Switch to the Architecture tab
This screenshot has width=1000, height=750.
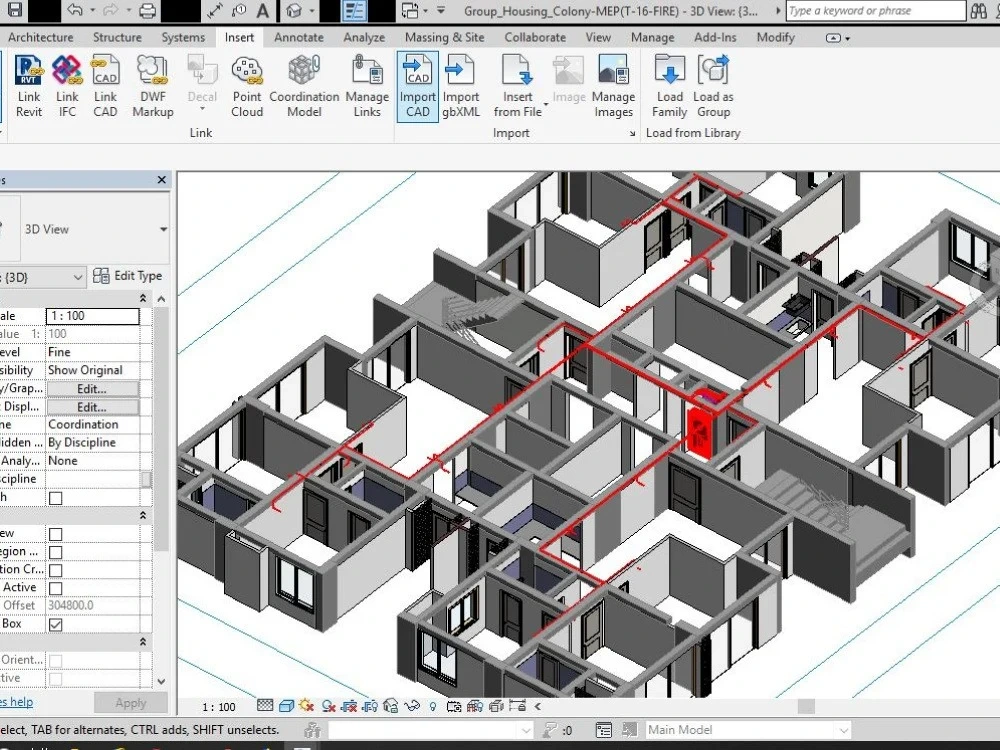(x=40, y=38)
